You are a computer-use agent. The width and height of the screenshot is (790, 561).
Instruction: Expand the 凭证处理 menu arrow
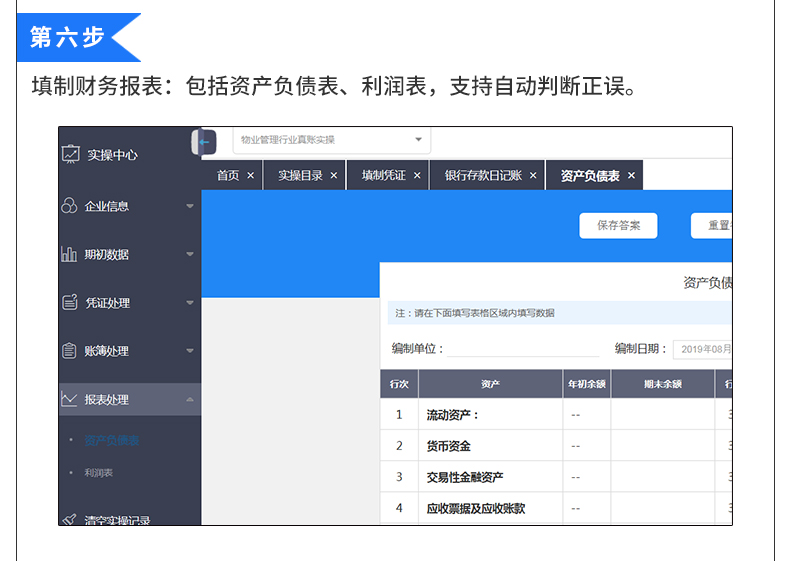point(190,302)
